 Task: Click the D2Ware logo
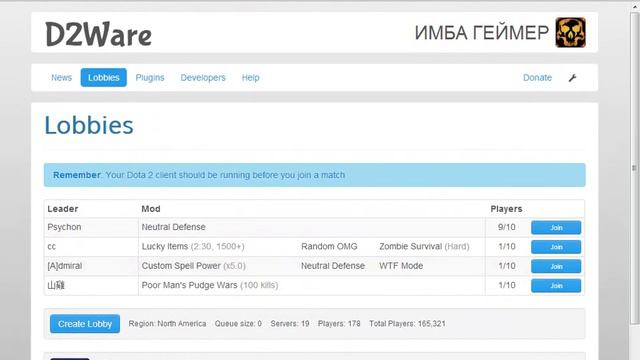[98, 34]
